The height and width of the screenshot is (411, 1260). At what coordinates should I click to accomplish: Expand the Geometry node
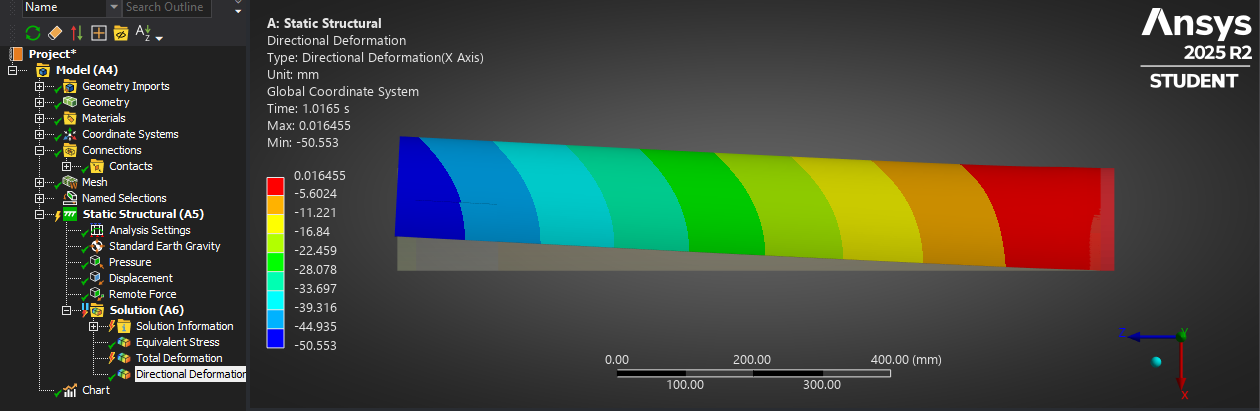pyautogui.click(x=40, y=102)
